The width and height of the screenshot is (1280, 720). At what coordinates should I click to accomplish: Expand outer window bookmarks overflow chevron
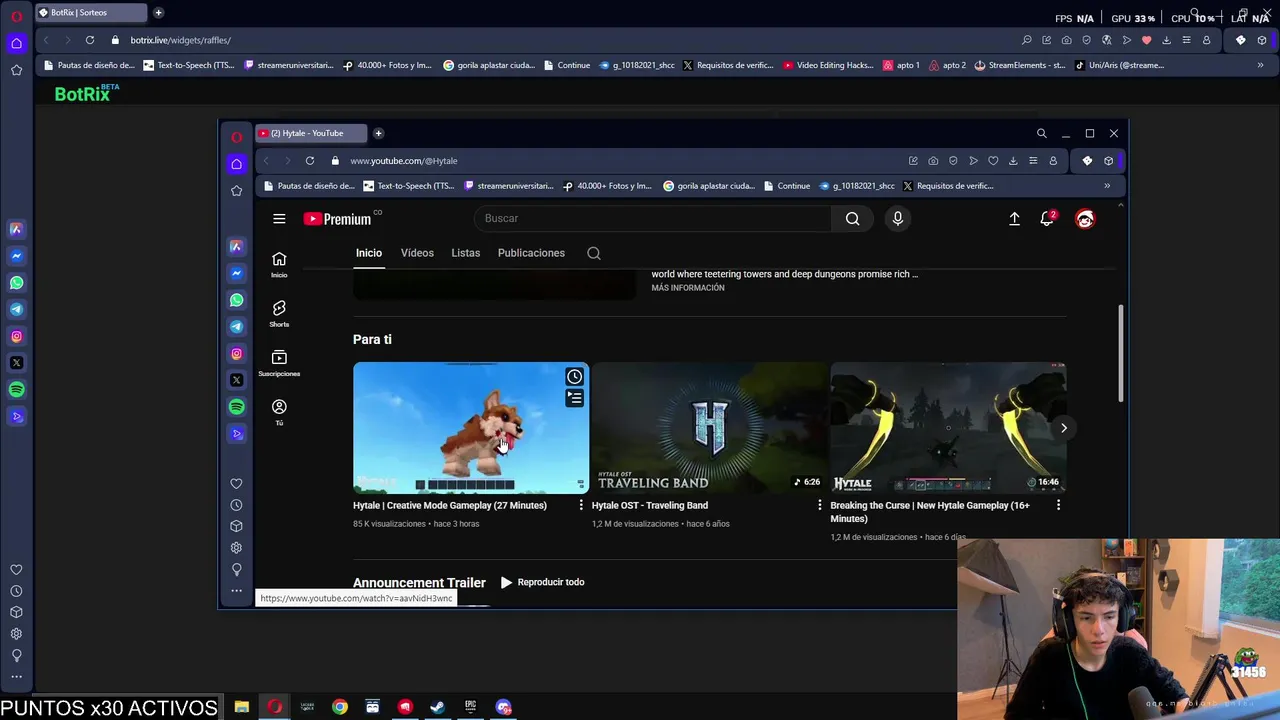pos(1260,65)
